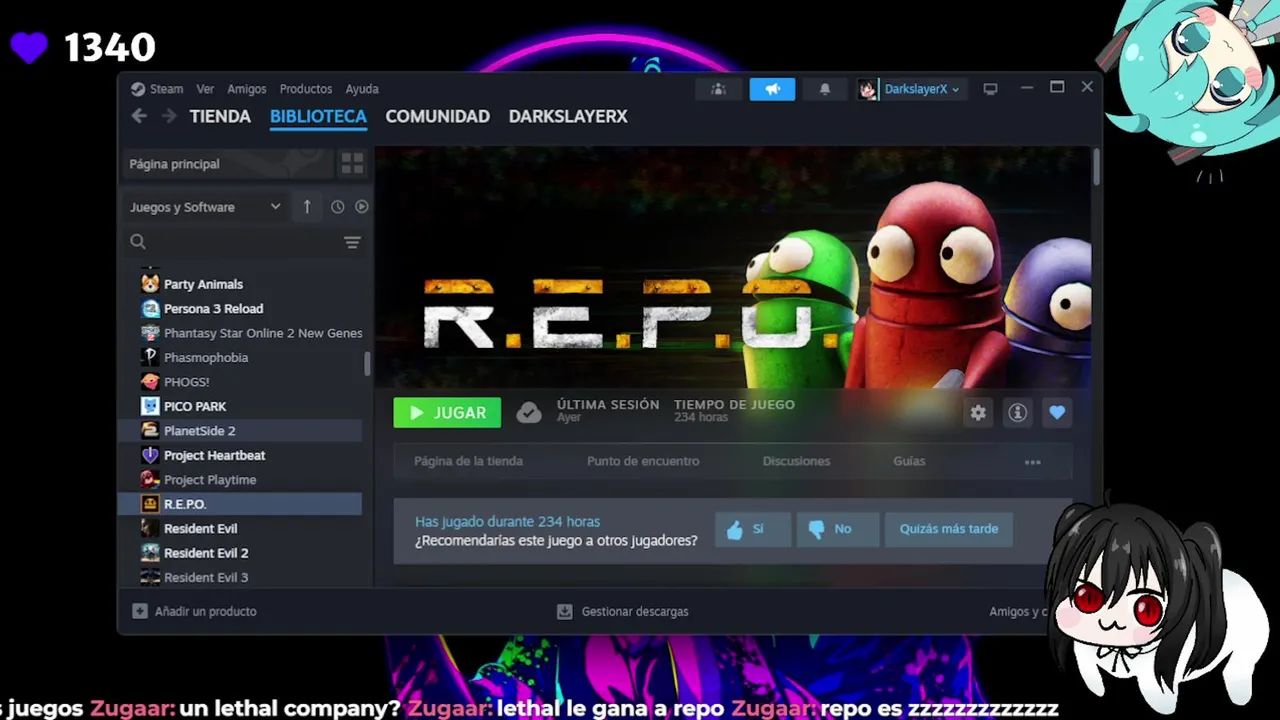Click the R.E.P.O. hero banner image
Image resolution: width=1280 pixels, height=720 pixels.
[x=732, y=268]
